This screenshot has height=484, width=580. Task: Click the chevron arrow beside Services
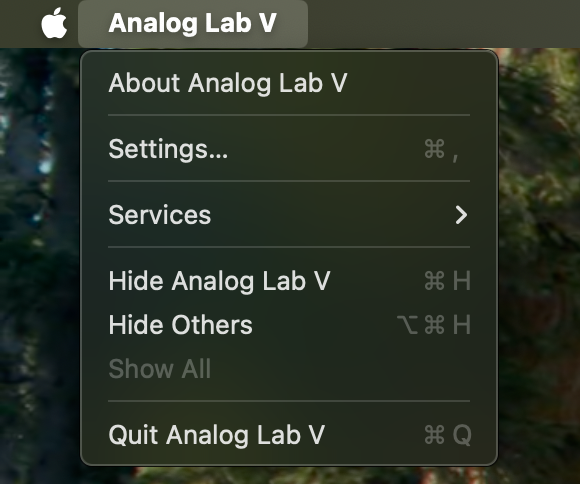point(461,215)
